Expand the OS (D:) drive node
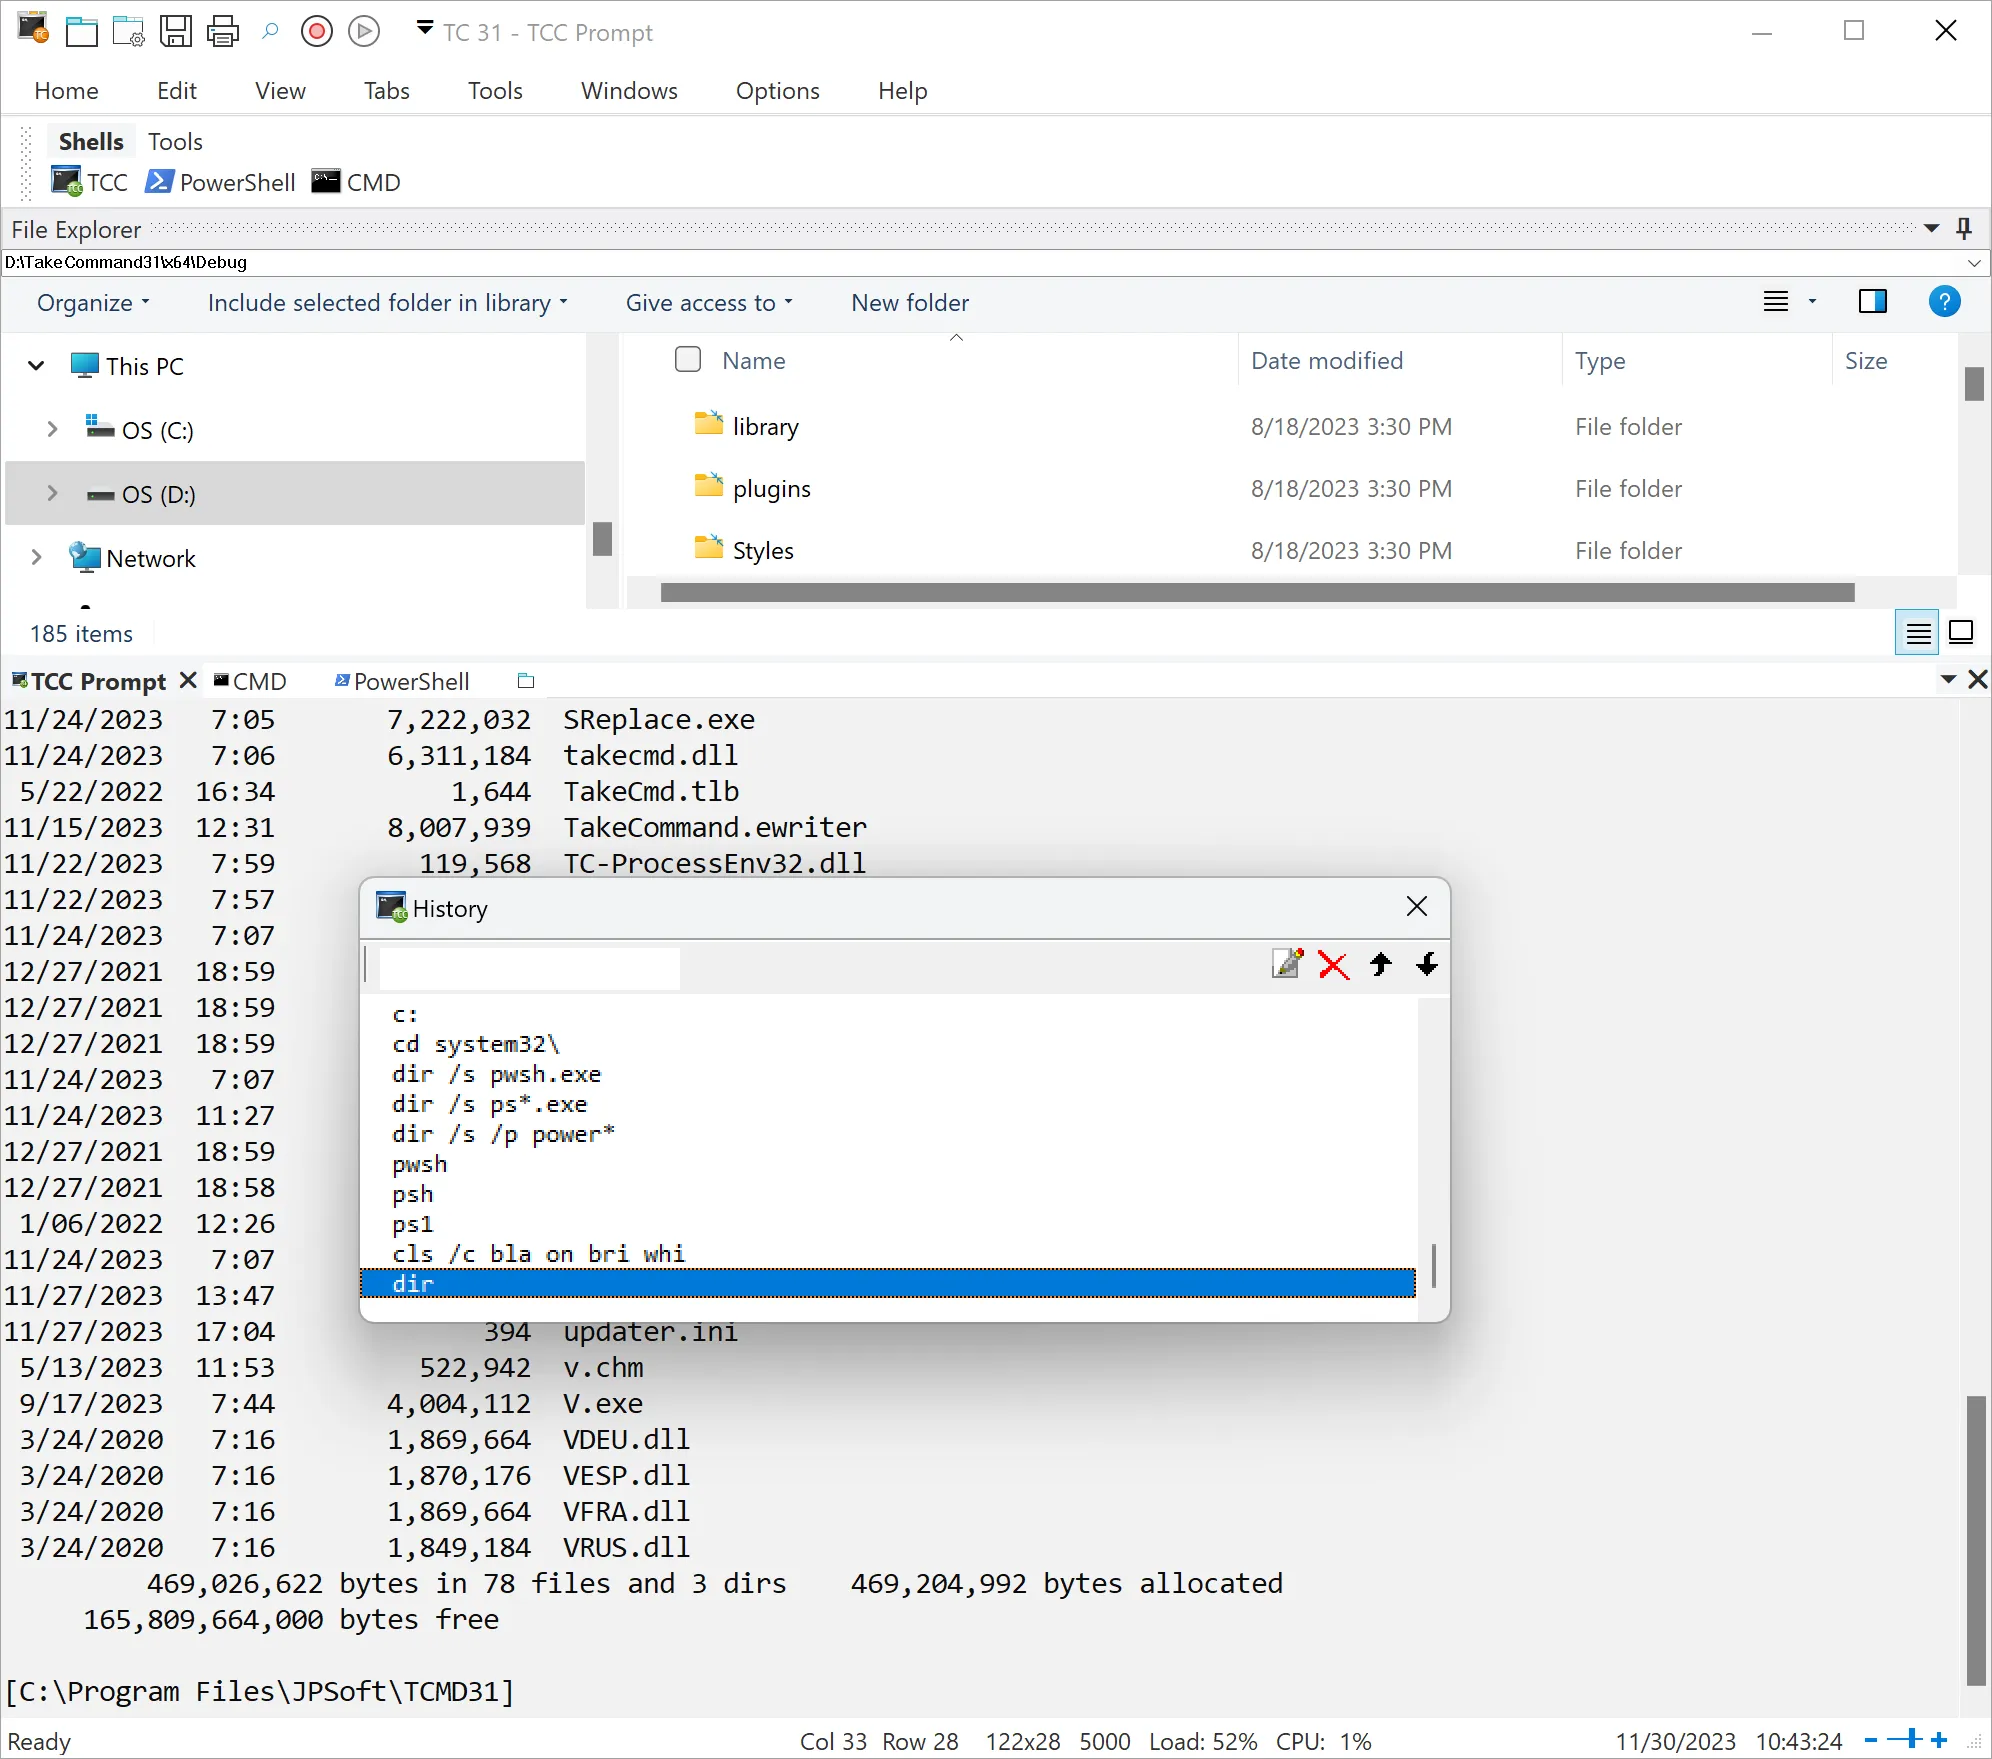Image resolution: width=1992 pixels, height=1759 pixels. pyautogui.click(x=52, y=494)
